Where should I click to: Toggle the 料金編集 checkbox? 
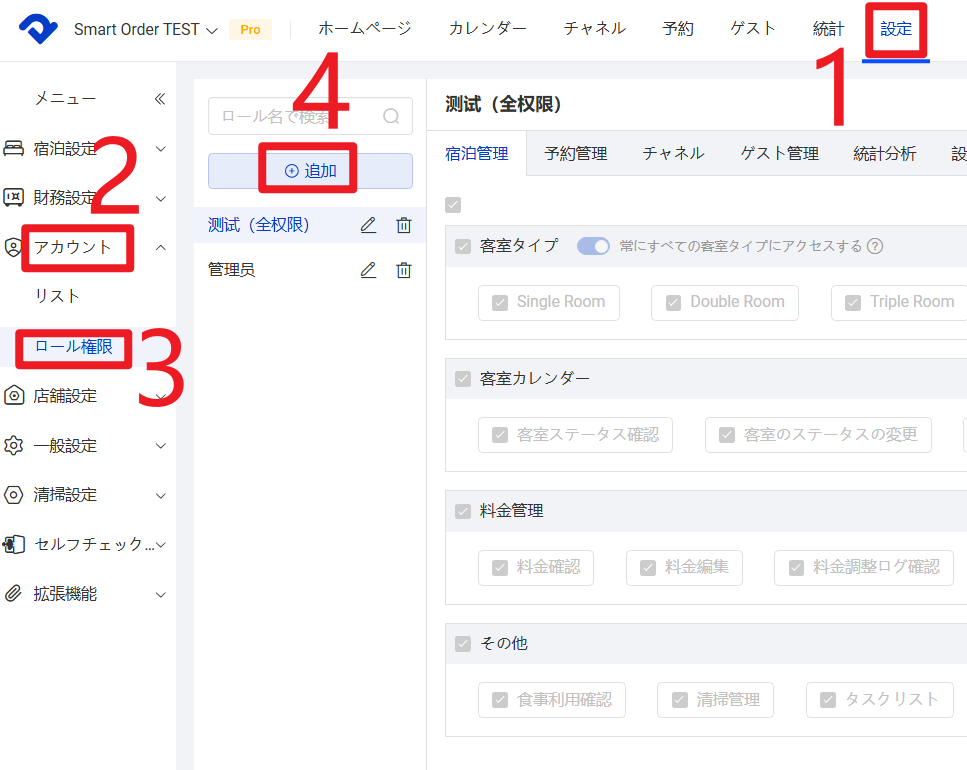(x=648, y=567)
